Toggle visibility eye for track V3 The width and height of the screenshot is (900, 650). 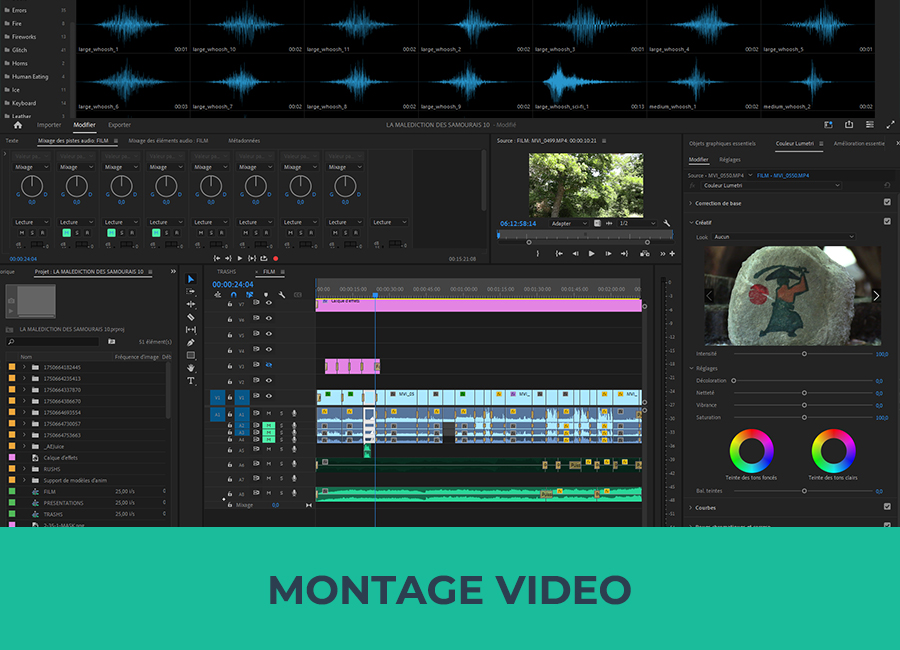(x=268, y=366)
